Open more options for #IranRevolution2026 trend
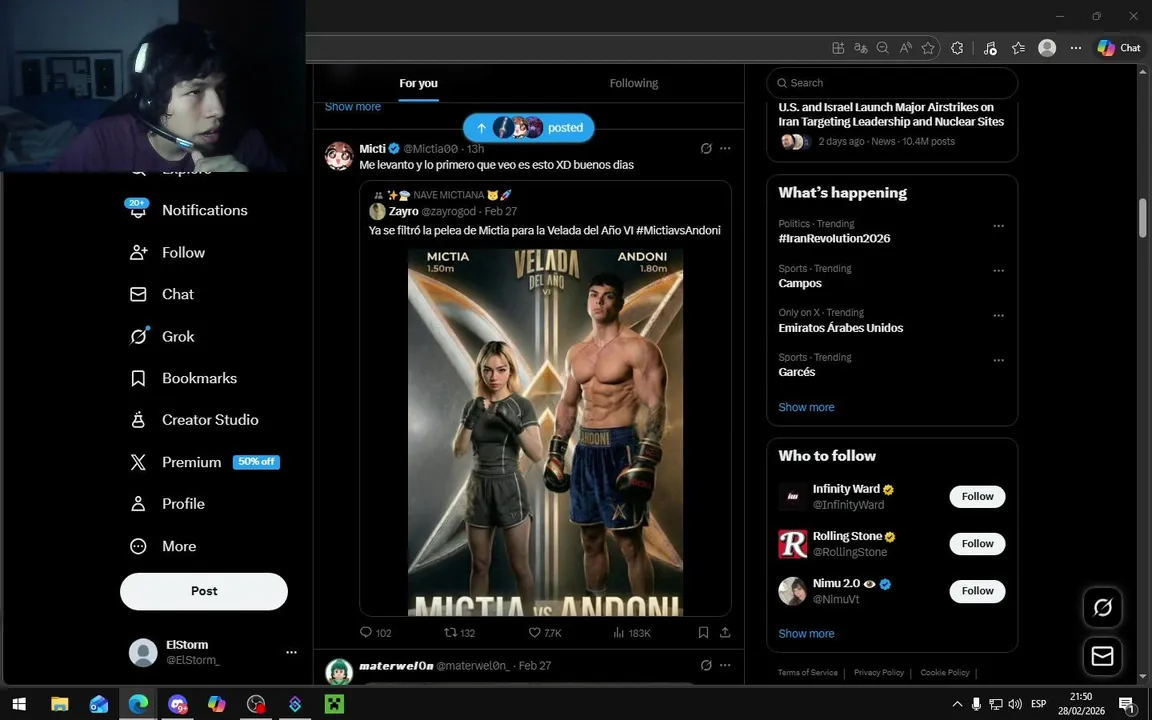Image resolution: width=1152 pixels, height=720 pixels. [x=998, y=226]
